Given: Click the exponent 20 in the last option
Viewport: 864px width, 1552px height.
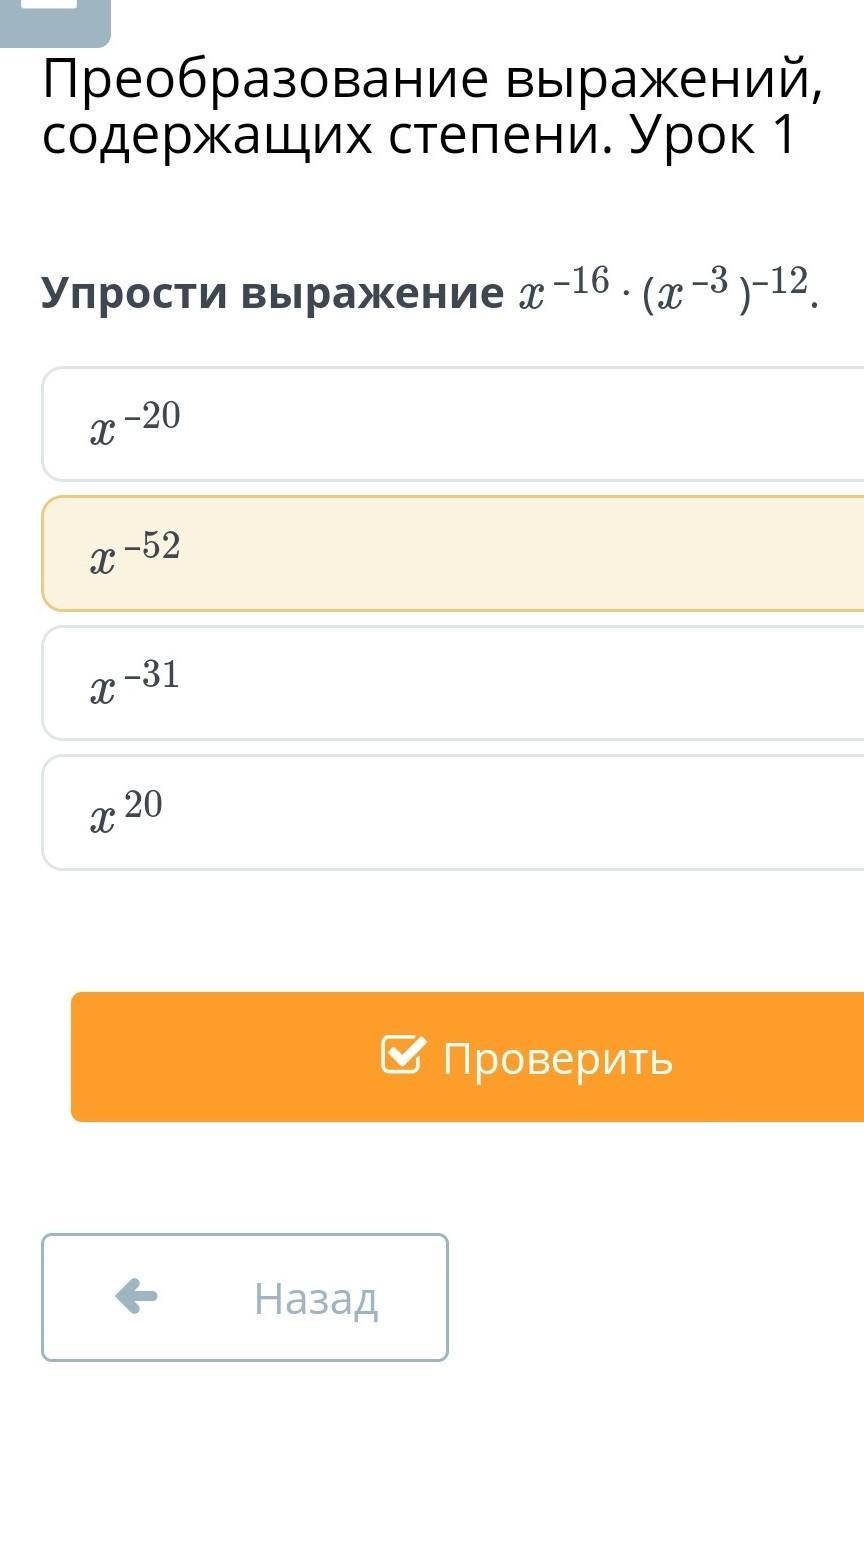Looking at the screenshot, I should 143,804.
